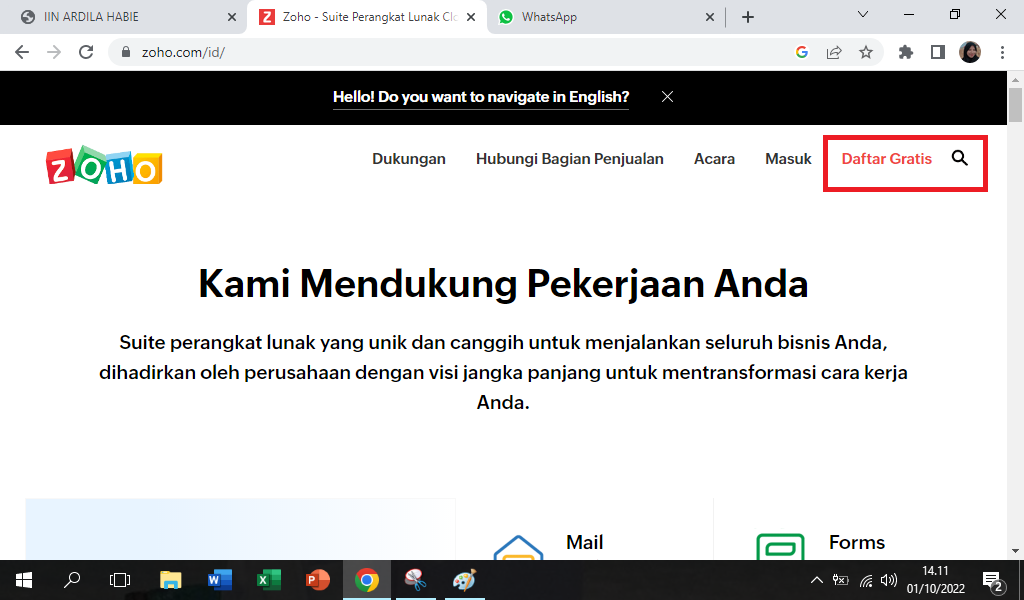Open Windows taskbar search
The image size is (1024, 600).
click(72, 580)
